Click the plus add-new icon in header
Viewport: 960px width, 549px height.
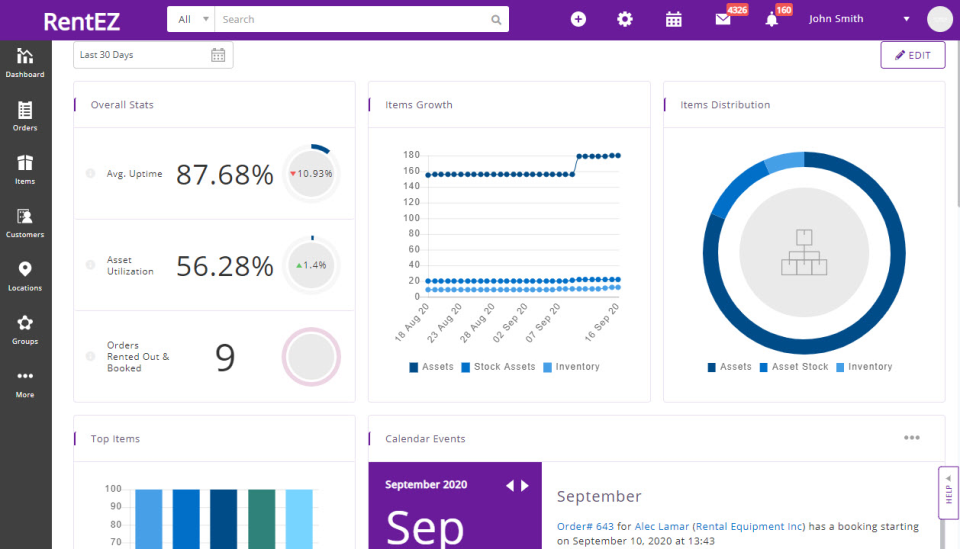(578, 19)
